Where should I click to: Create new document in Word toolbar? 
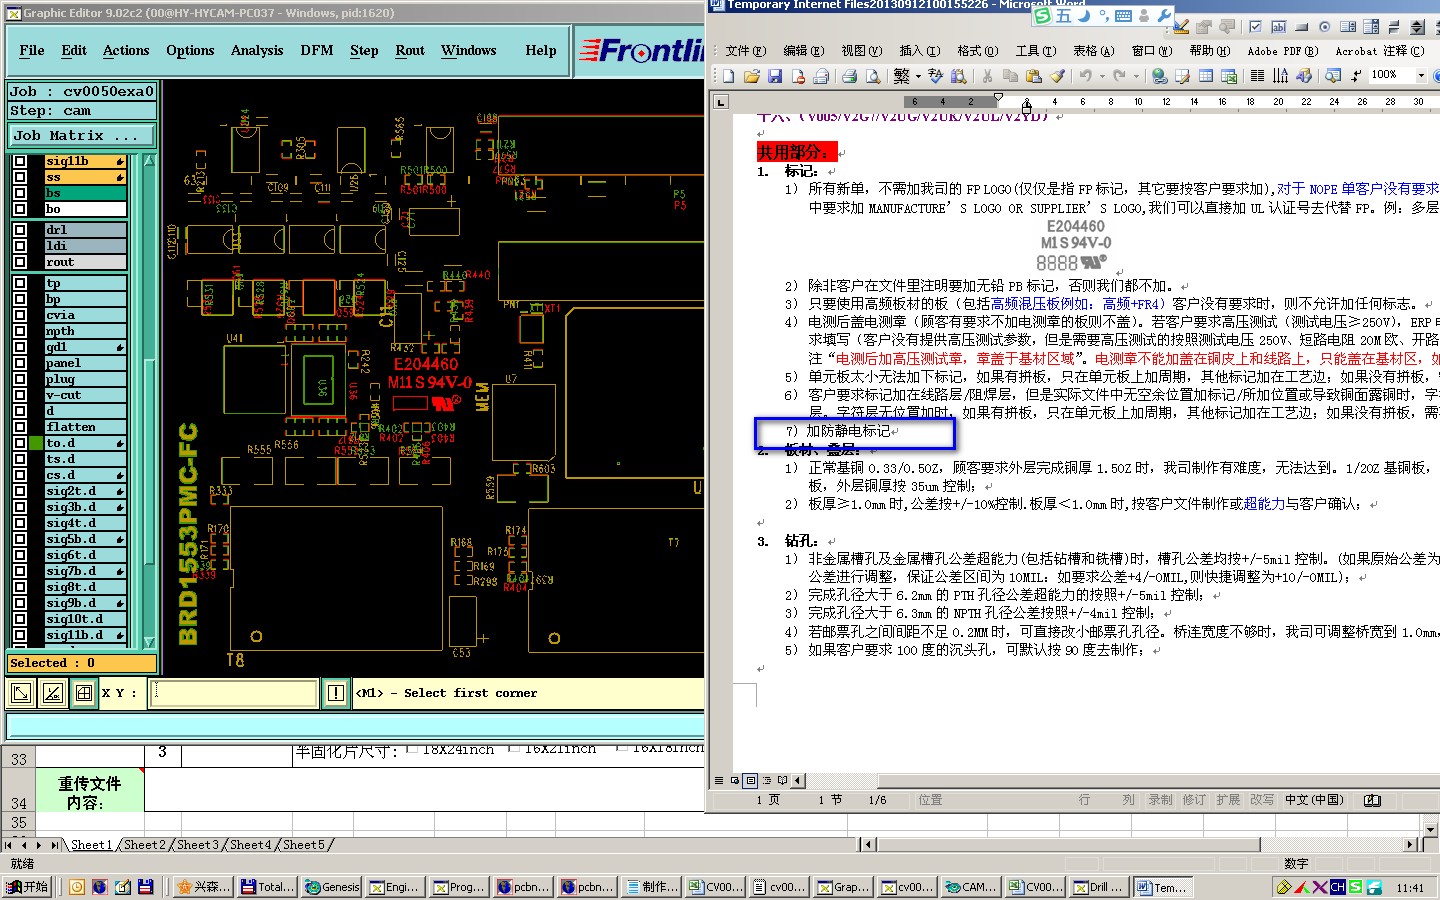pos(728,75)
